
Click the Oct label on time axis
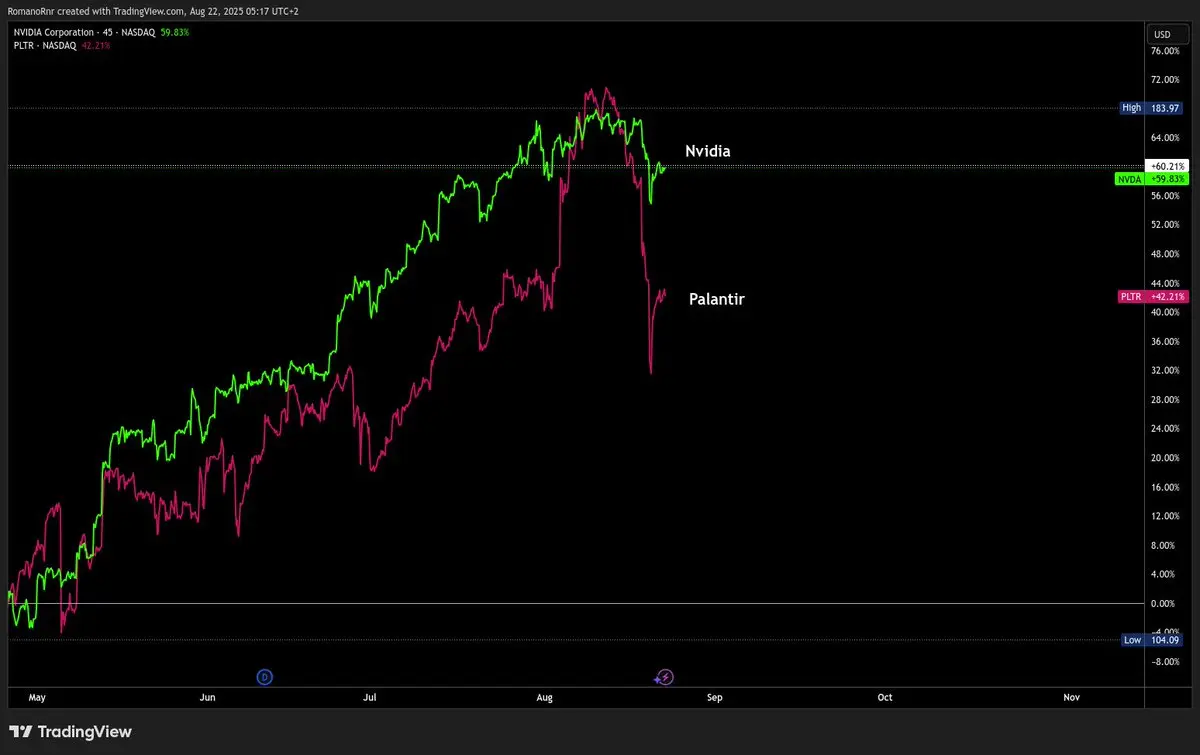885,696
